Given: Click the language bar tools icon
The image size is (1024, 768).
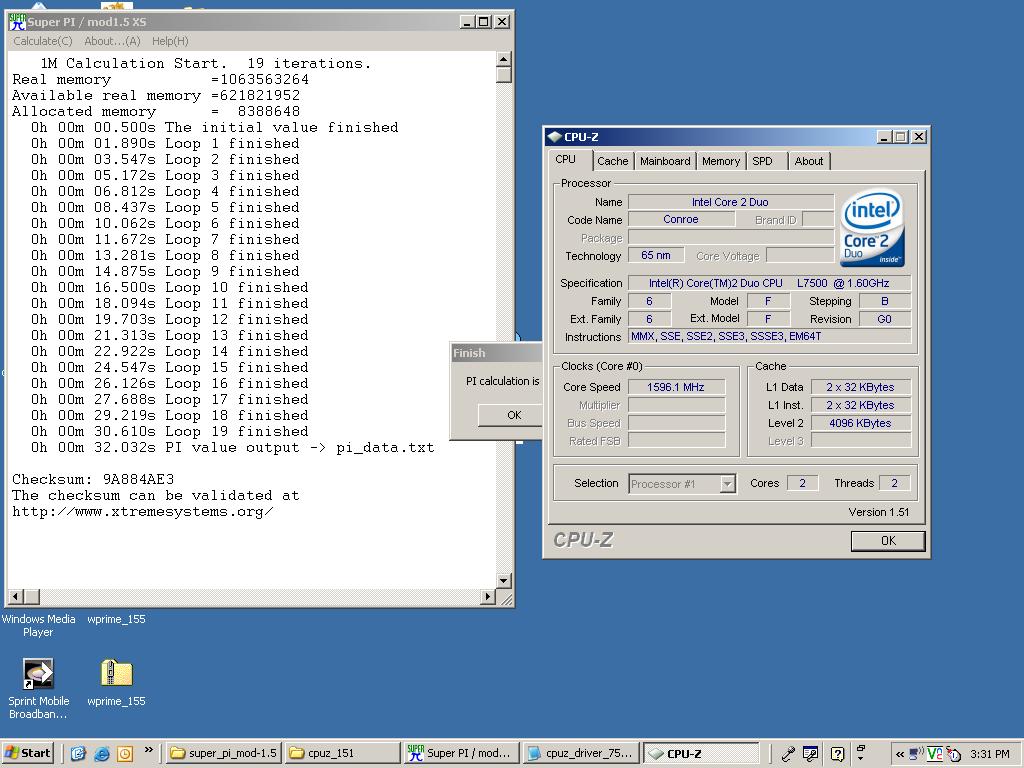Looking at the screenshot, I should coord(811,754).
